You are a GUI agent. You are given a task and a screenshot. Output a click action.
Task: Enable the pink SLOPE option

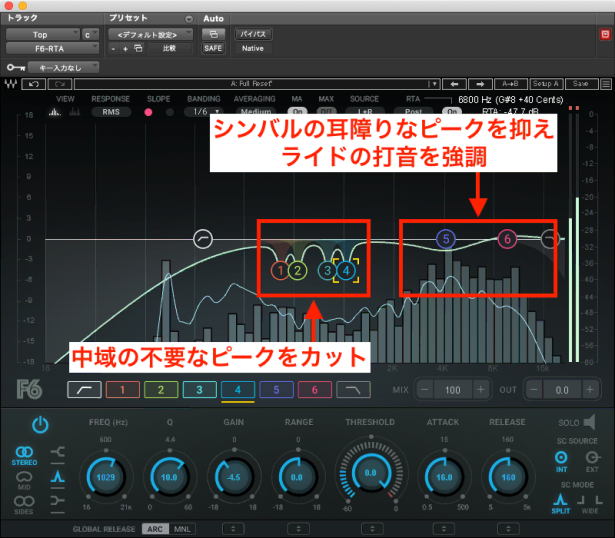point(148,112)
